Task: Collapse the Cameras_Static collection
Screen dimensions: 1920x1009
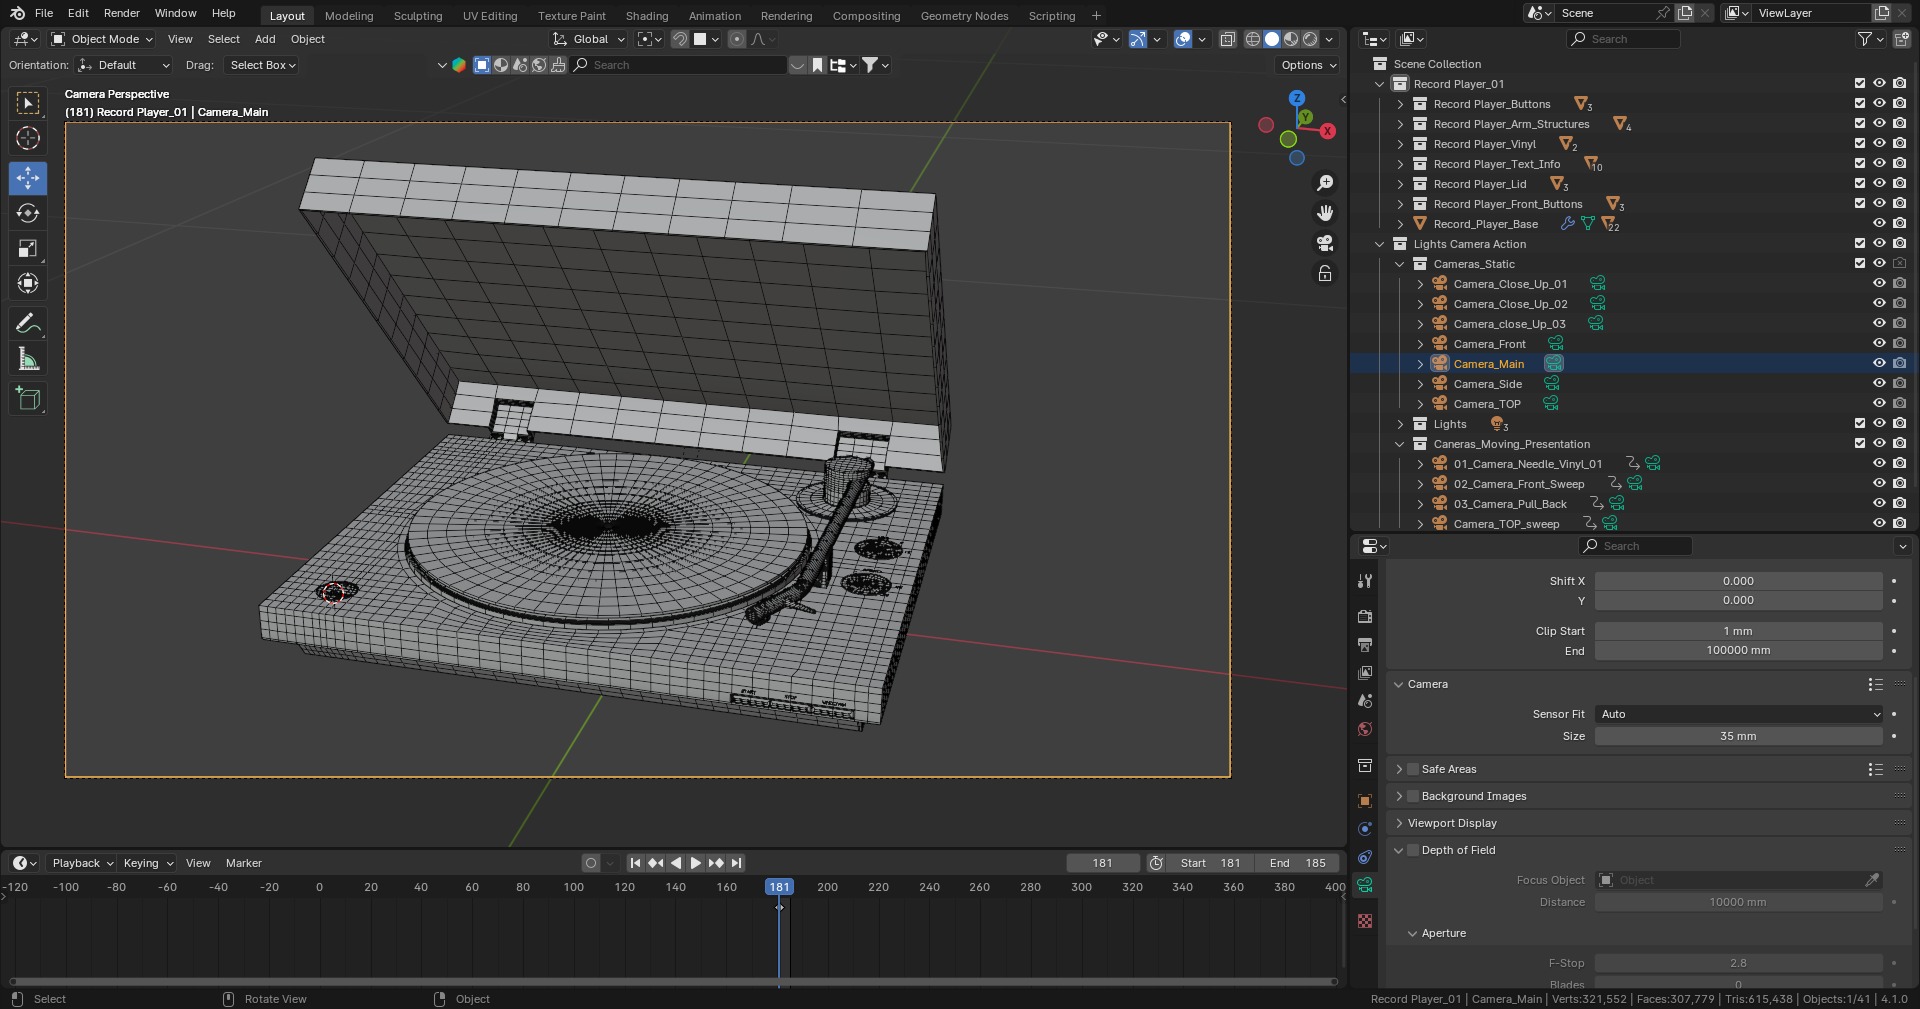Action: (1400, 264)
